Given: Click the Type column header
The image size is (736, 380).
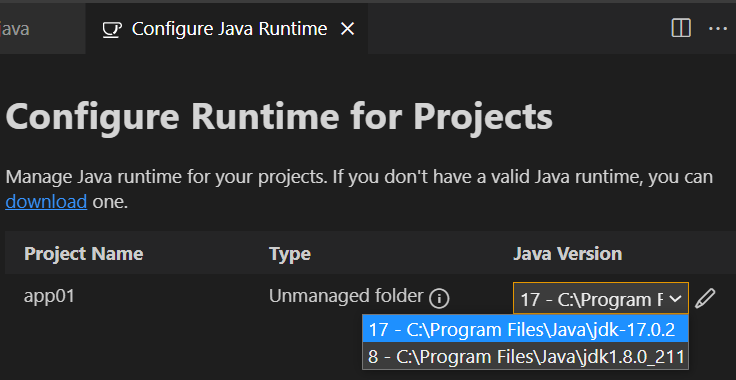Looking at the screenshot, I should click(290, 254).
